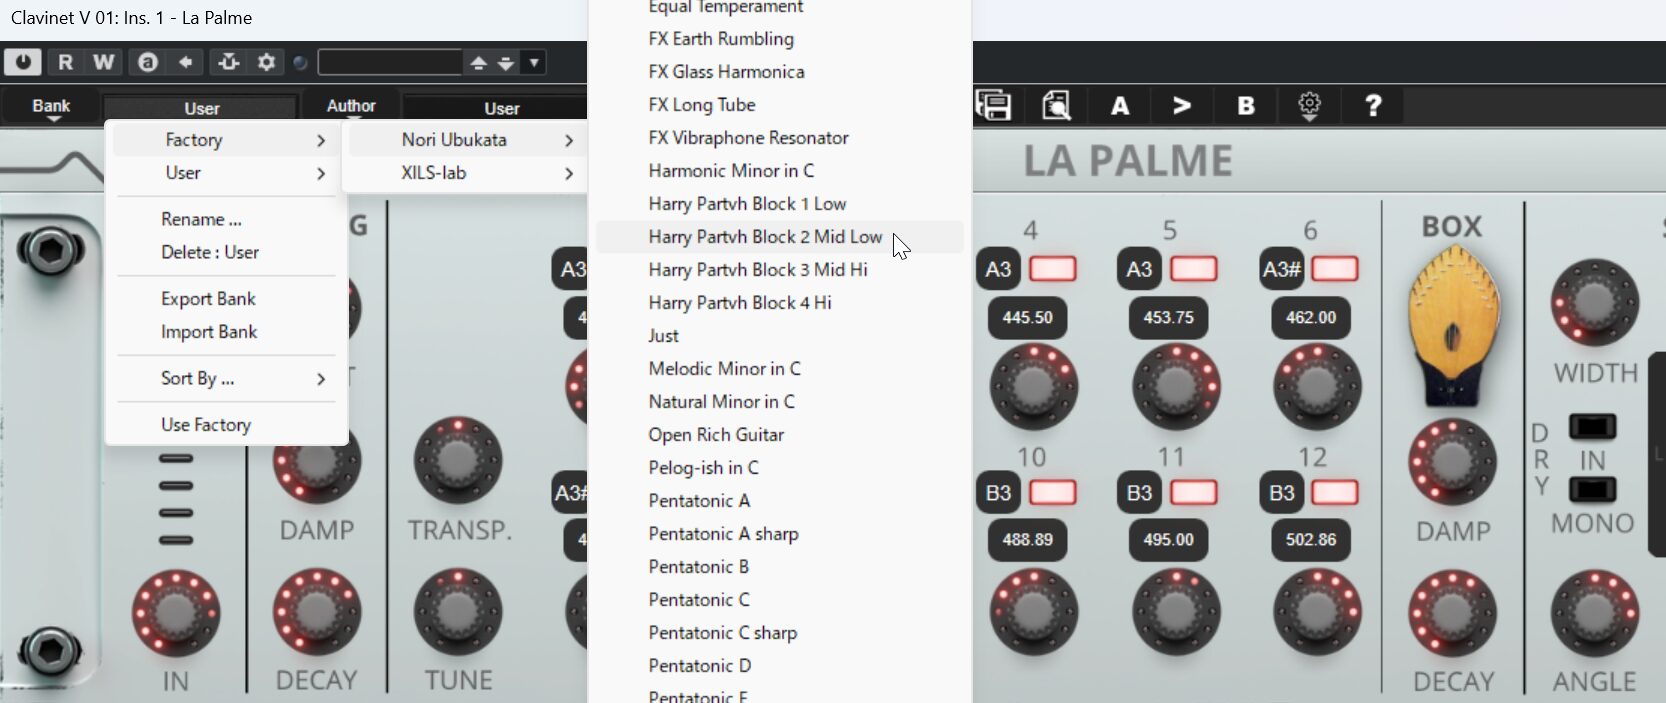Open the preset browser search icon
Viewport: 1666px width, 703px height.
pos(1056,105)
